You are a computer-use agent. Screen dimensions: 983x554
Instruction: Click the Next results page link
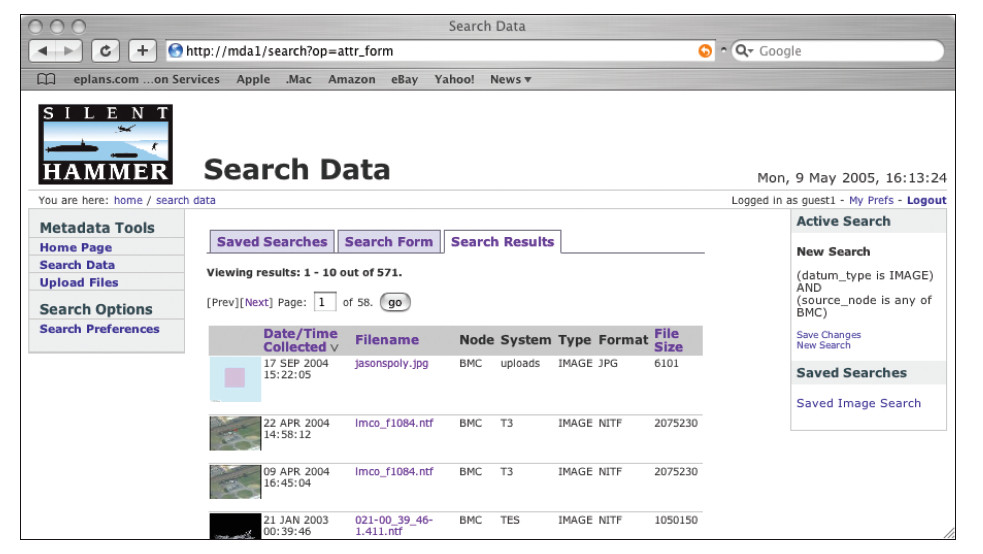click(x=257, y=302)
